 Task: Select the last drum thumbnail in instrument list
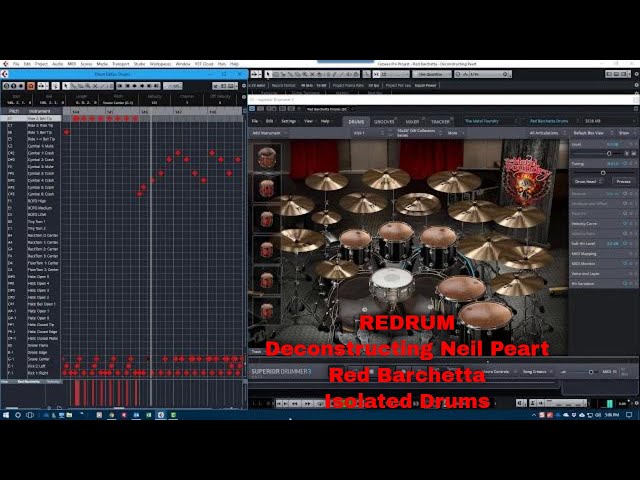(x=267, y=311)
